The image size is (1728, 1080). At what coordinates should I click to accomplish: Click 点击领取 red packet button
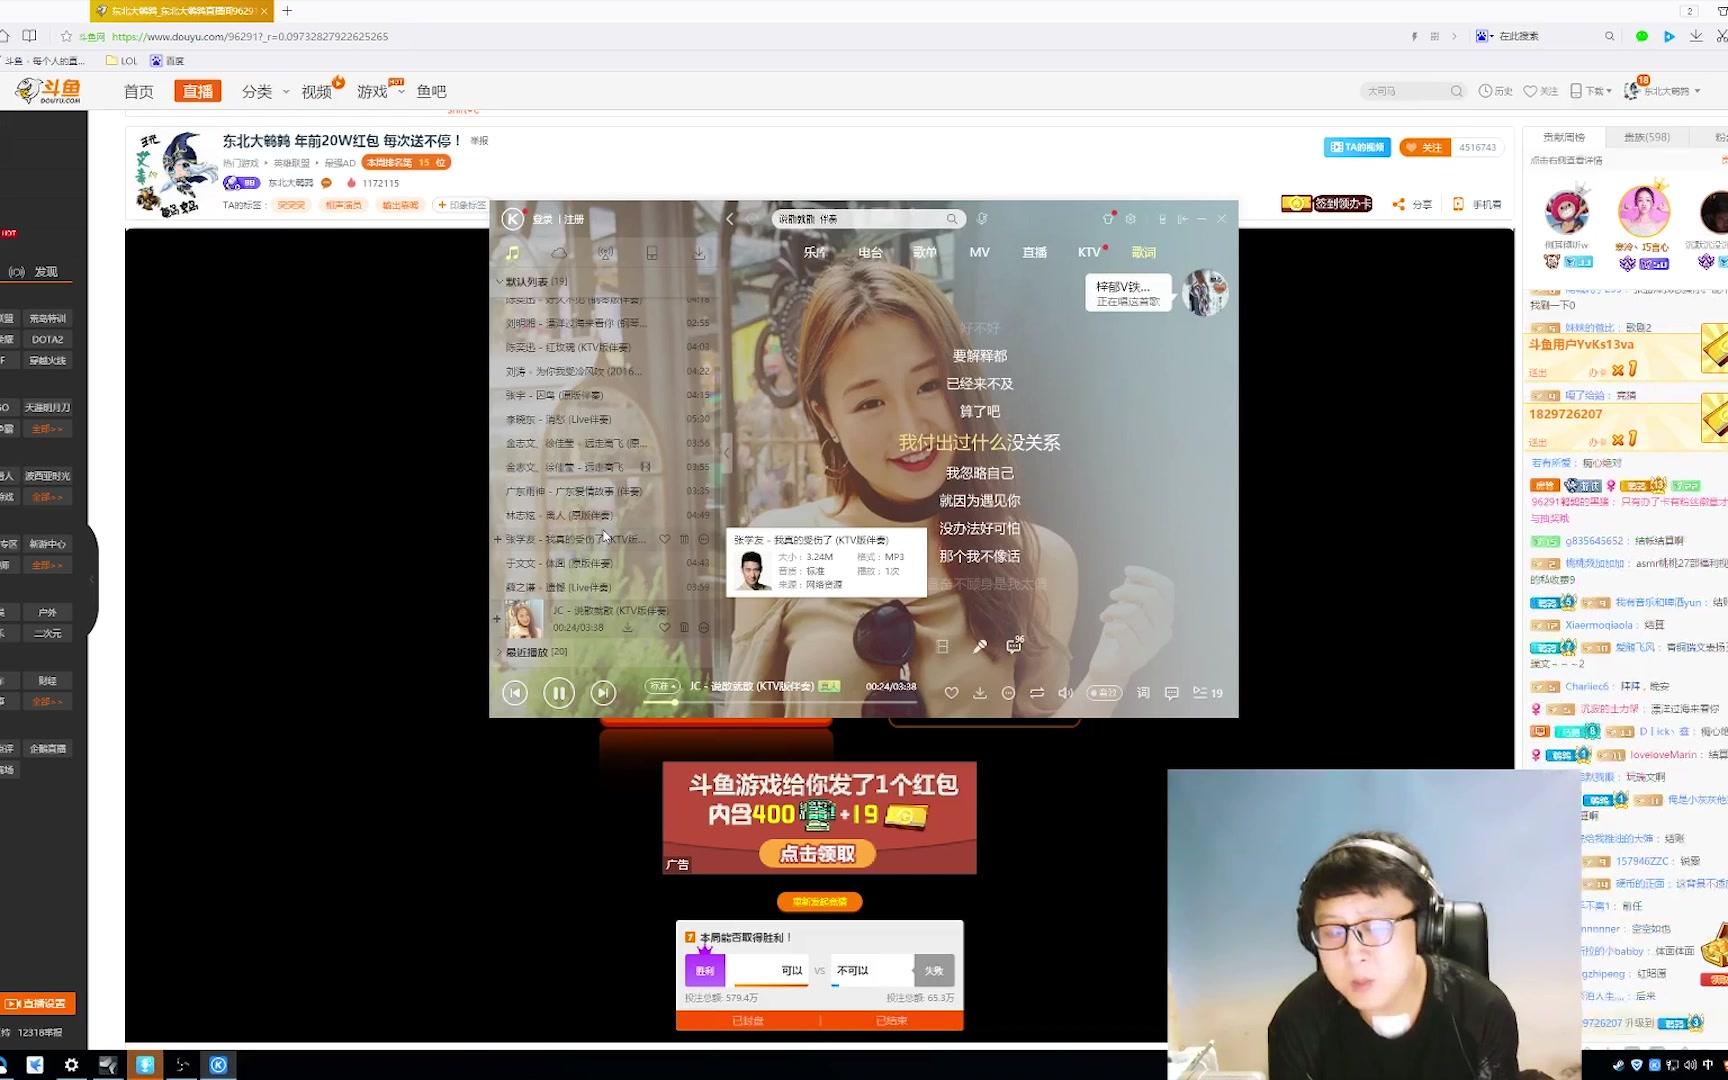pyautogui.click(x=818, y=854)
